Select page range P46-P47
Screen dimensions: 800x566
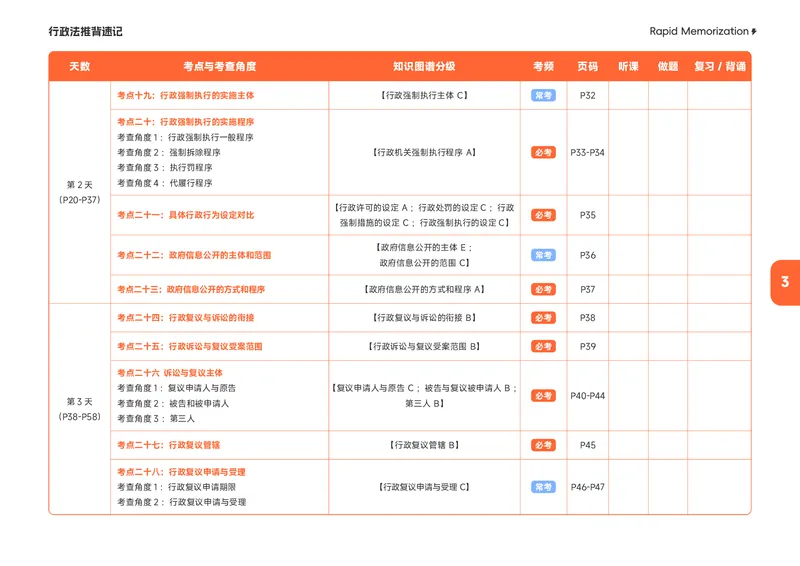[x=587, y=487]
